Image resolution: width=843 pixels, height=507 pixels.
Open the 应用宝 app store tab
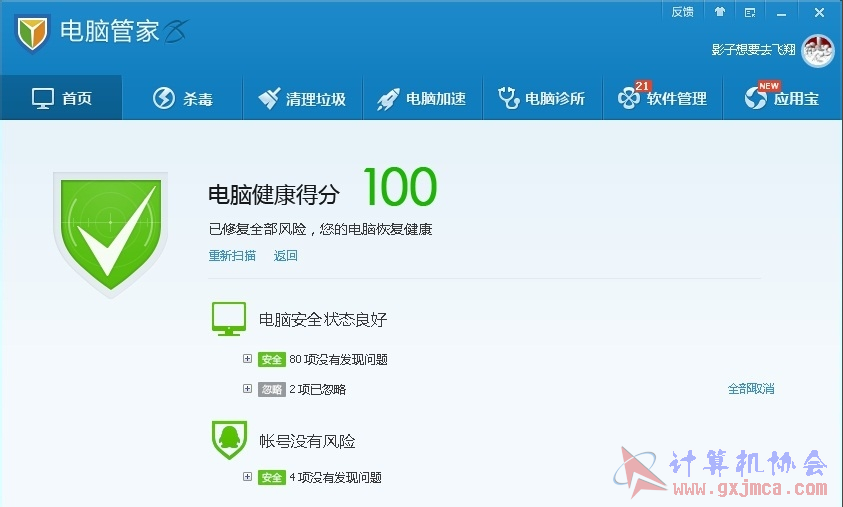[x=782, y=98]
